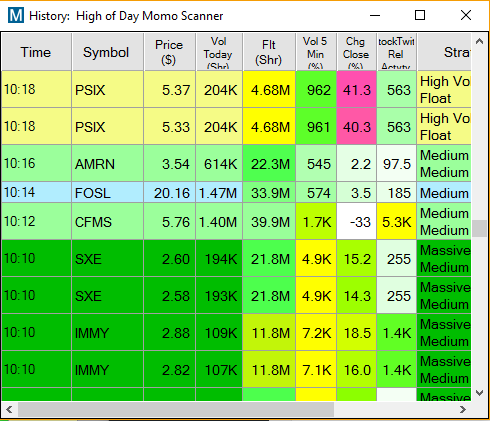Click the Flt (Shr) column header
The height and width of the screenshot is (421, 490).
[269, 52]
